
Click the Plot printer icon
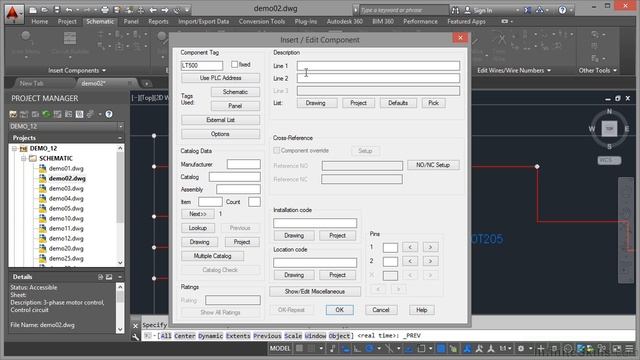coord(105,10)
